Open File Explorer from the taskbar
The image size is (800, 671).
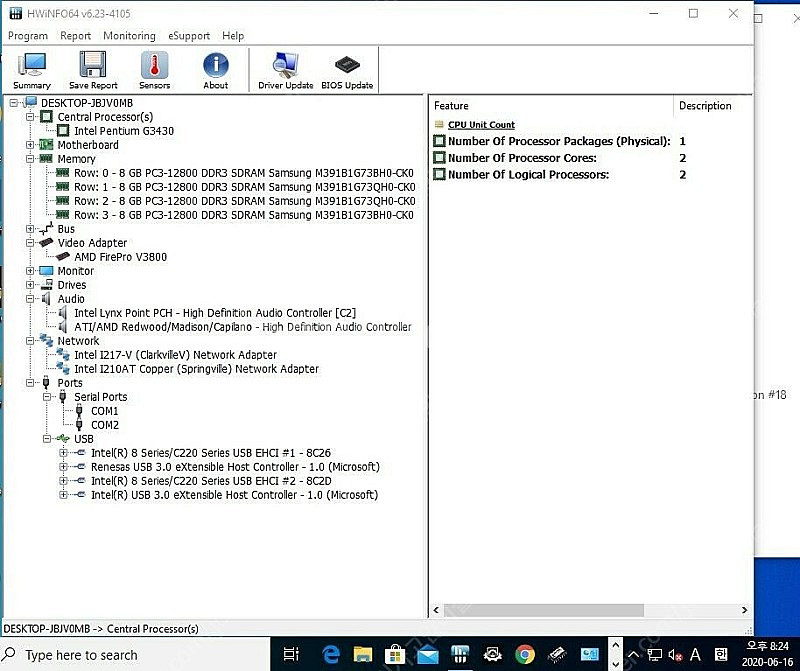363,654
